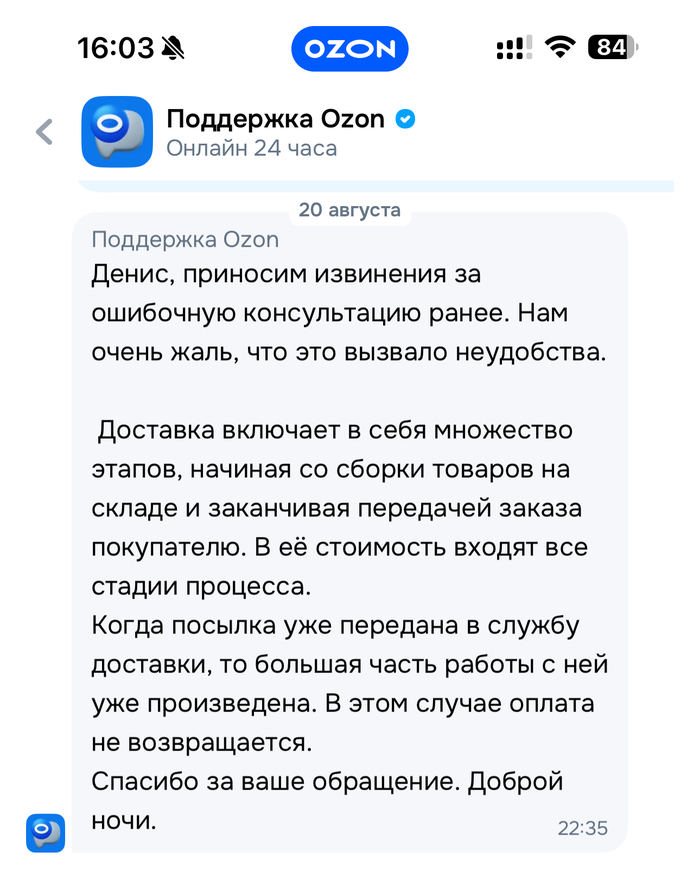Open the Ozon support avatar in header
The image size is (700, 871).
(116, 132)
